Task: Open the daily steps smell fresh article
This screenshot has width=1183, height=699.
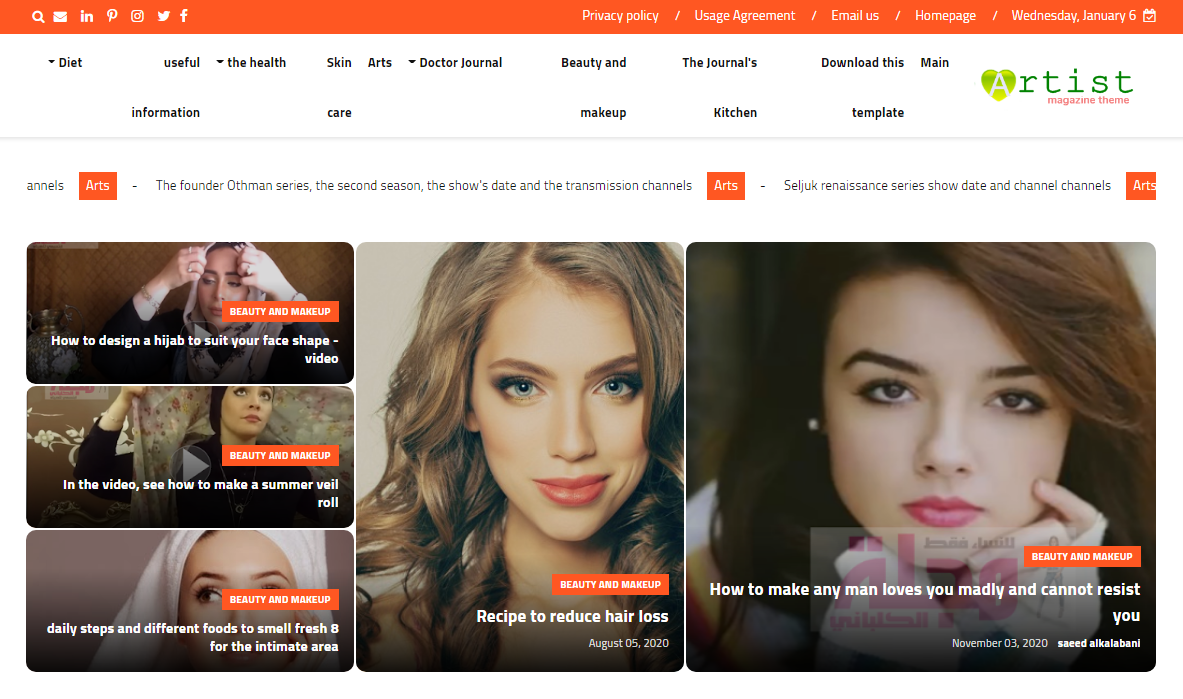Action: click(192, 638)
